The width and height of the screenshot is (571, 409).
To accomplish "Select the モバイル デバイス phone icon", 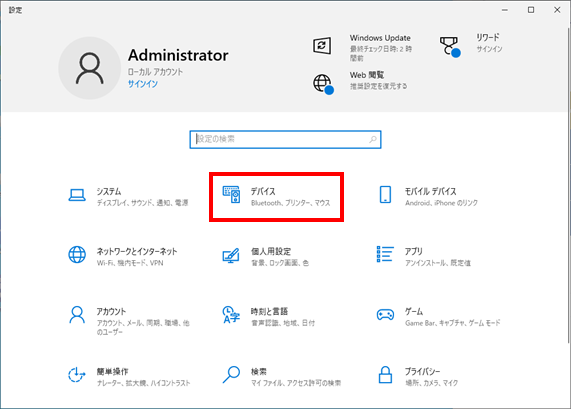I will (x=385, y=194).
